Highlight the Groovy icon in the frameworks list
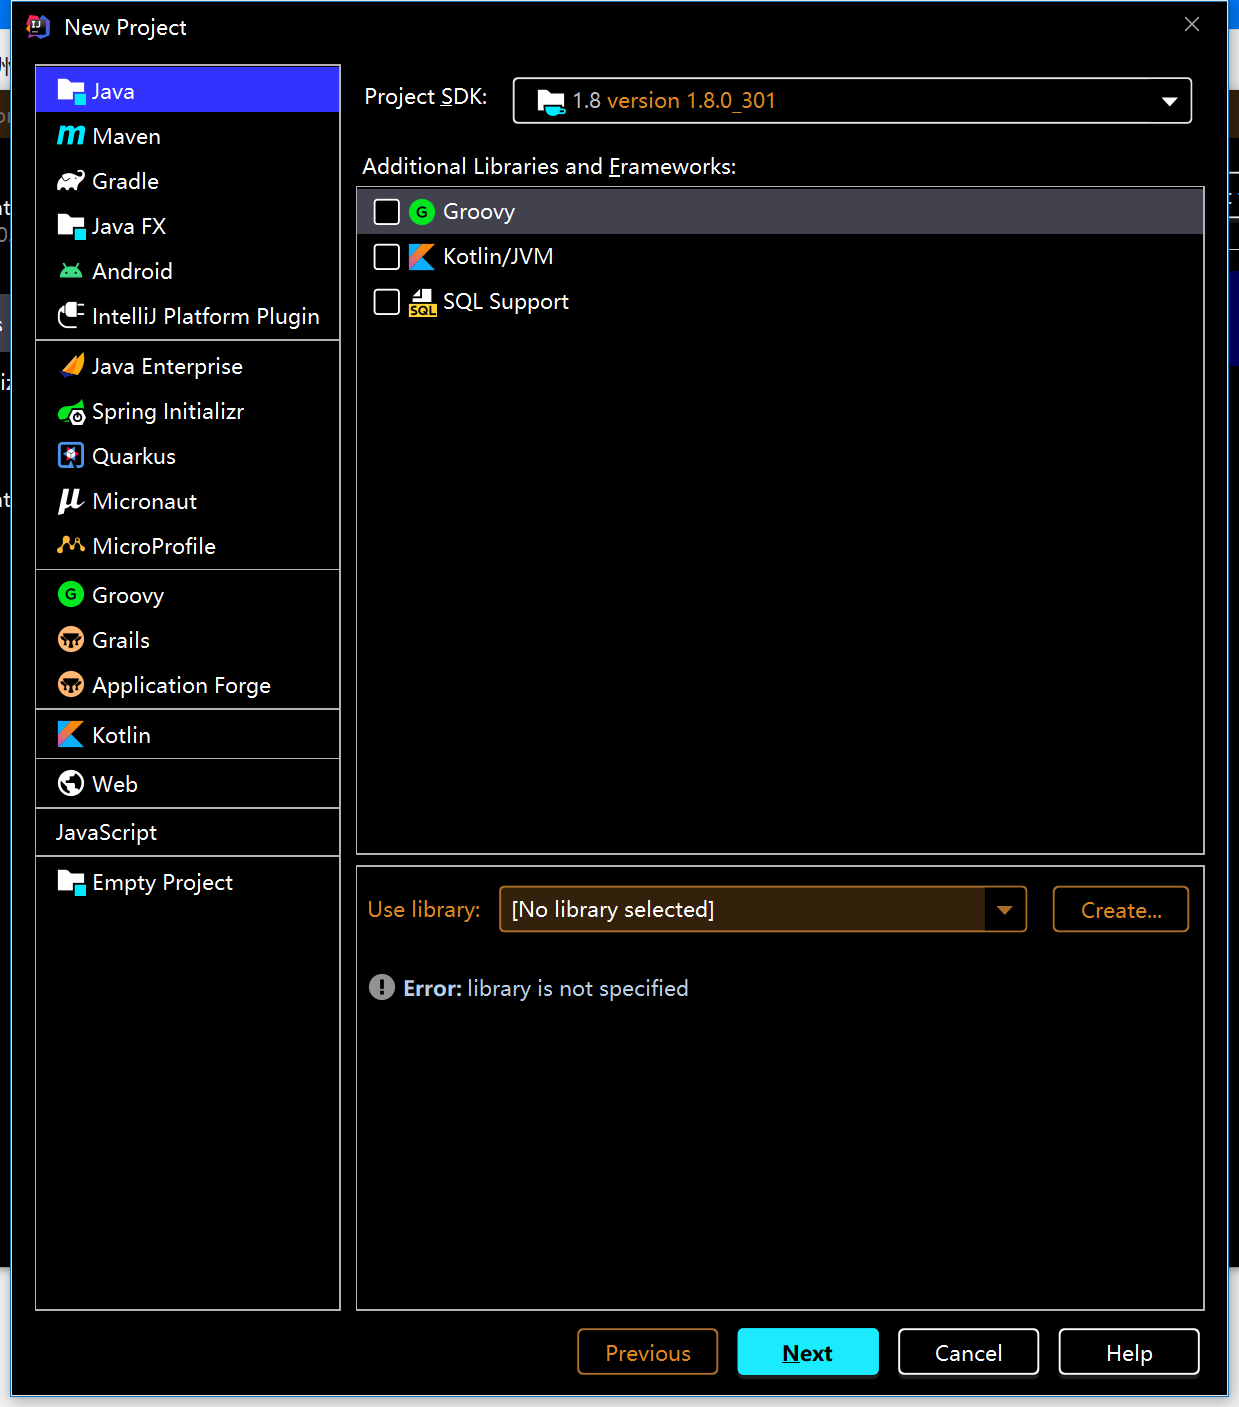This screenshot has height=1407, width=1239. click(x=422, y=212)
